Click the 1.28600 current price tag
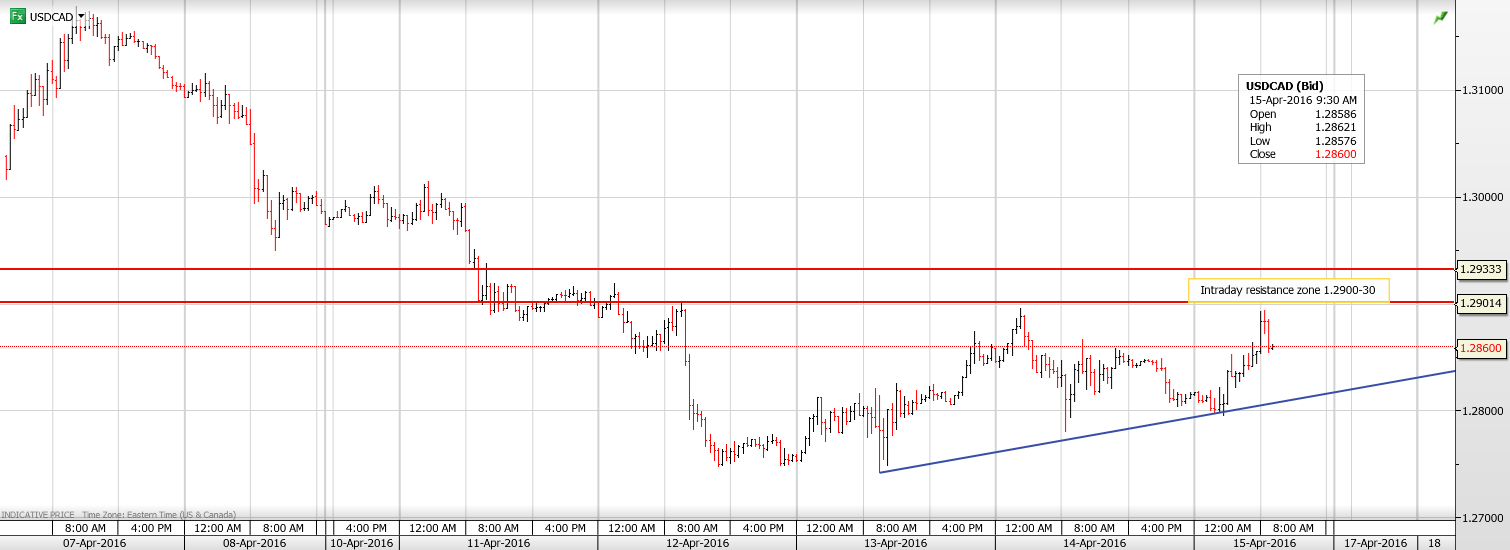The height and width of the screenshot is (550, 1510). tap(1481, 347)
